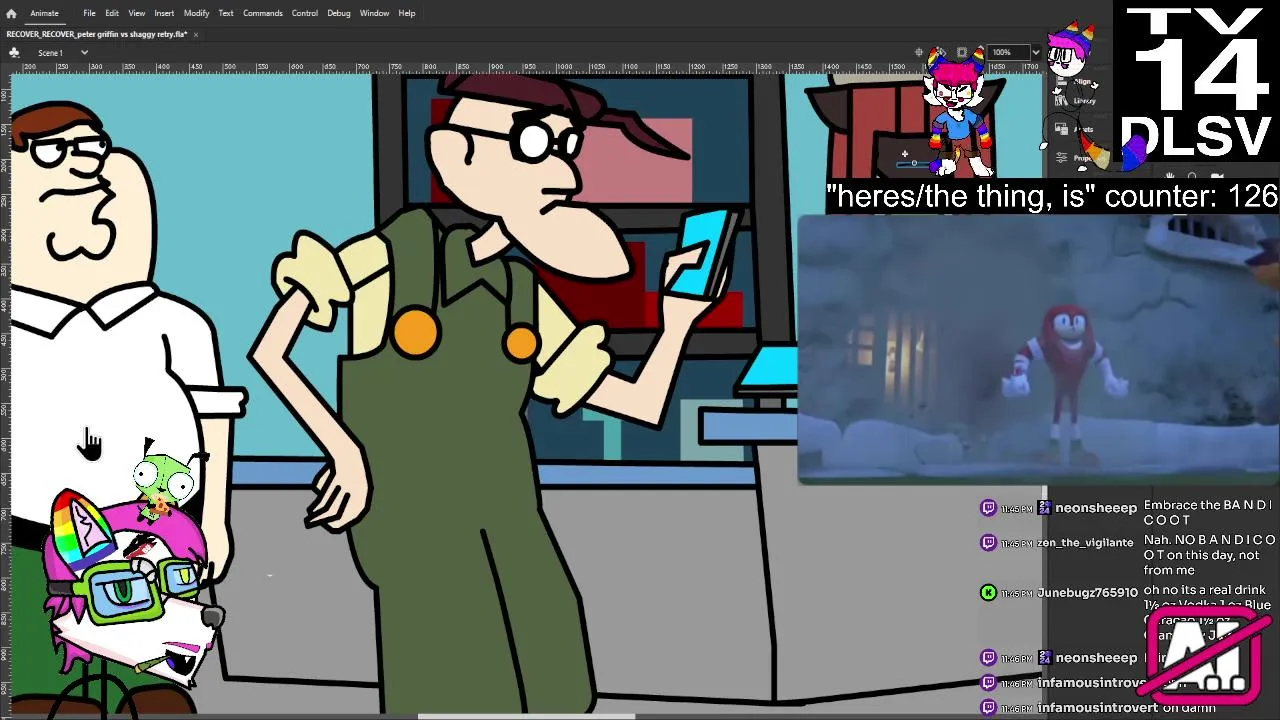Open the Window menu
Viewport: 1280px width, 720px height.
click(x=375, y=13)
